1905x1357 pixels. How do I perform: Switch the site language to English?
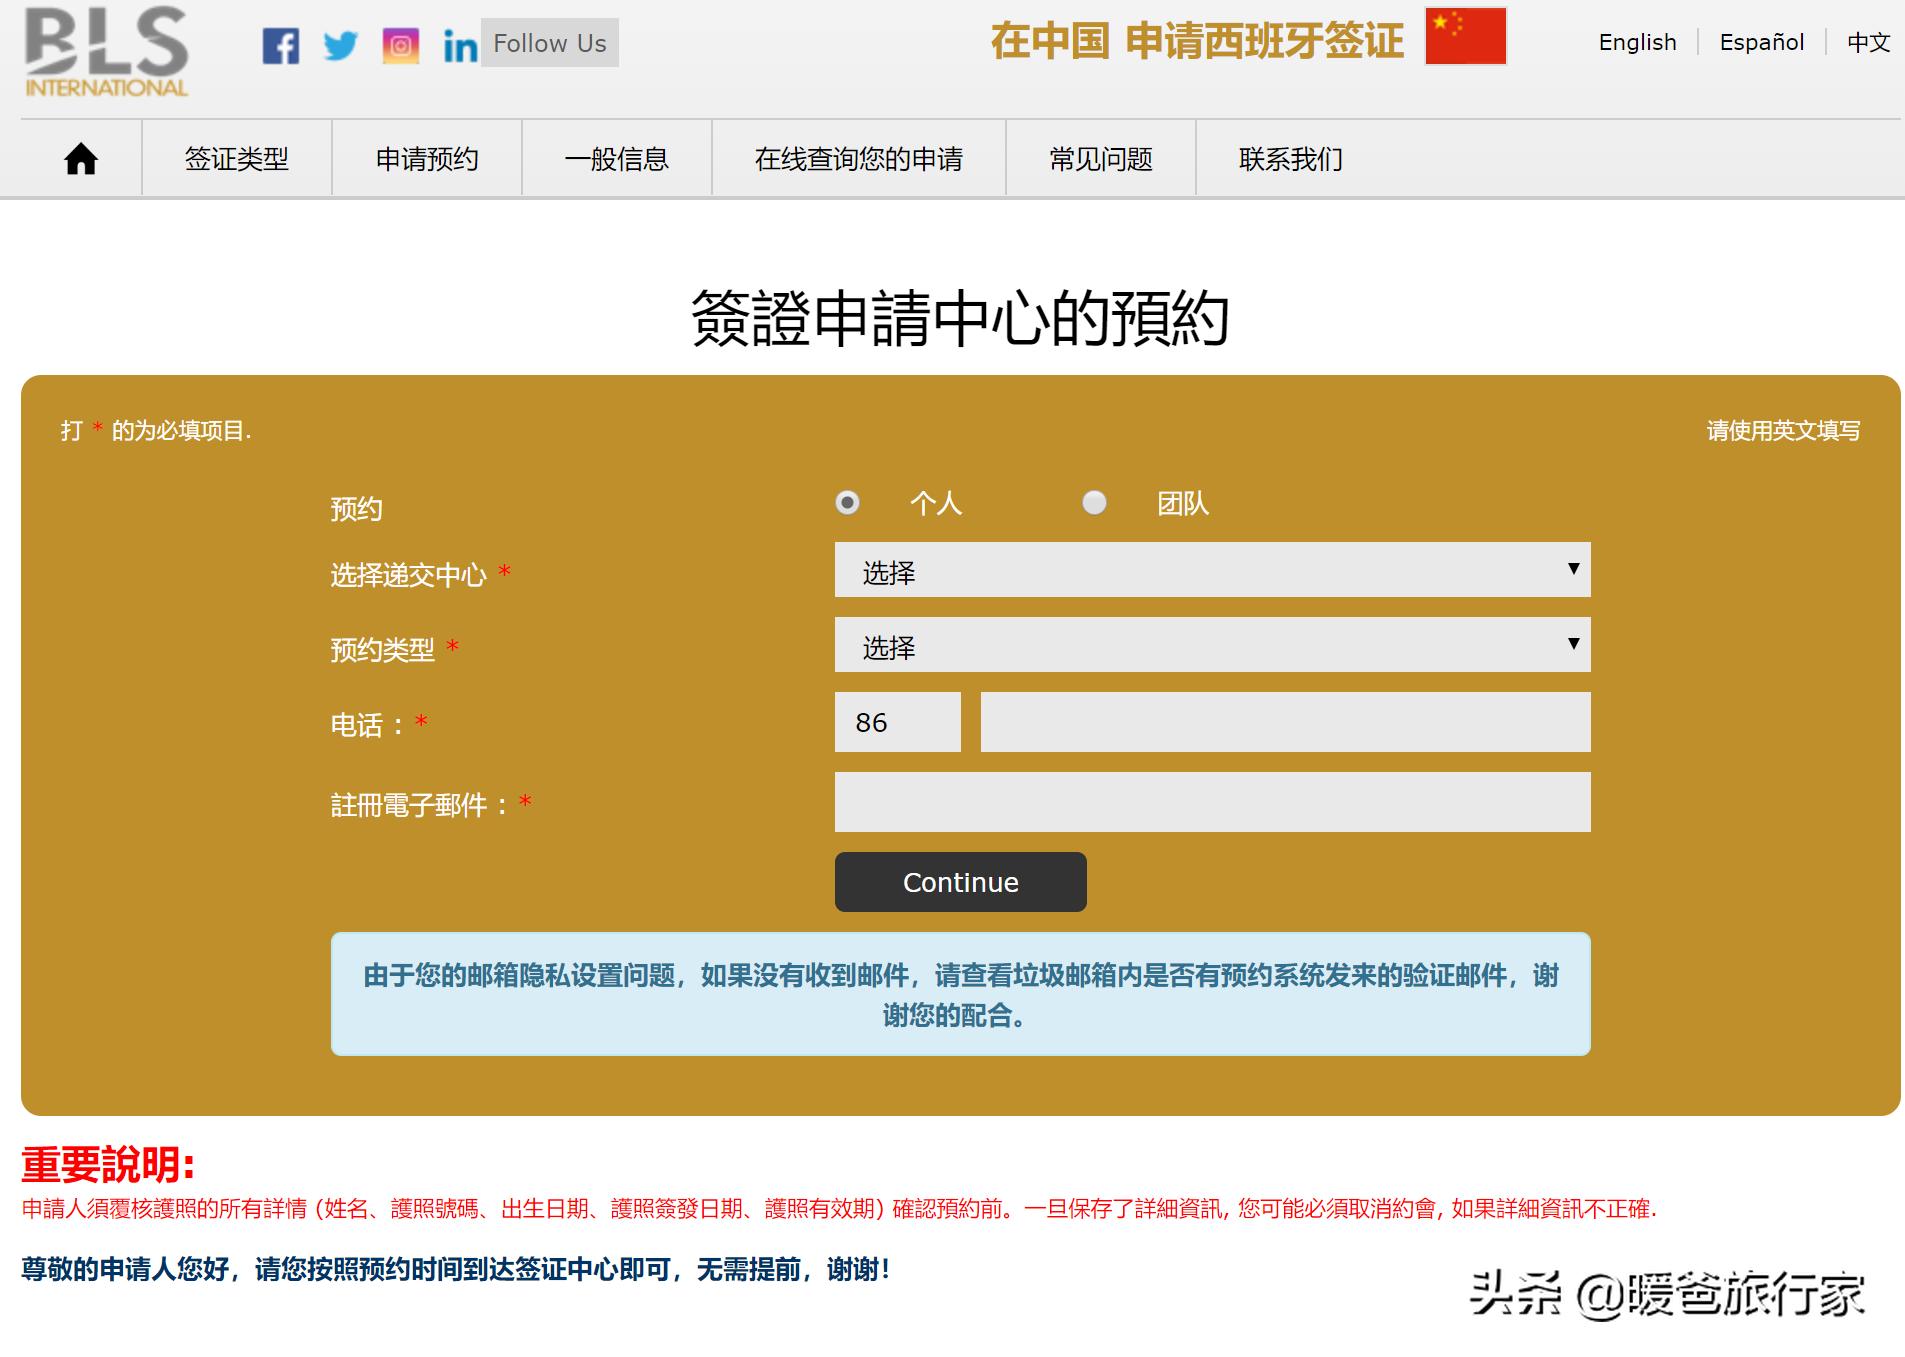click(1637, 42)
